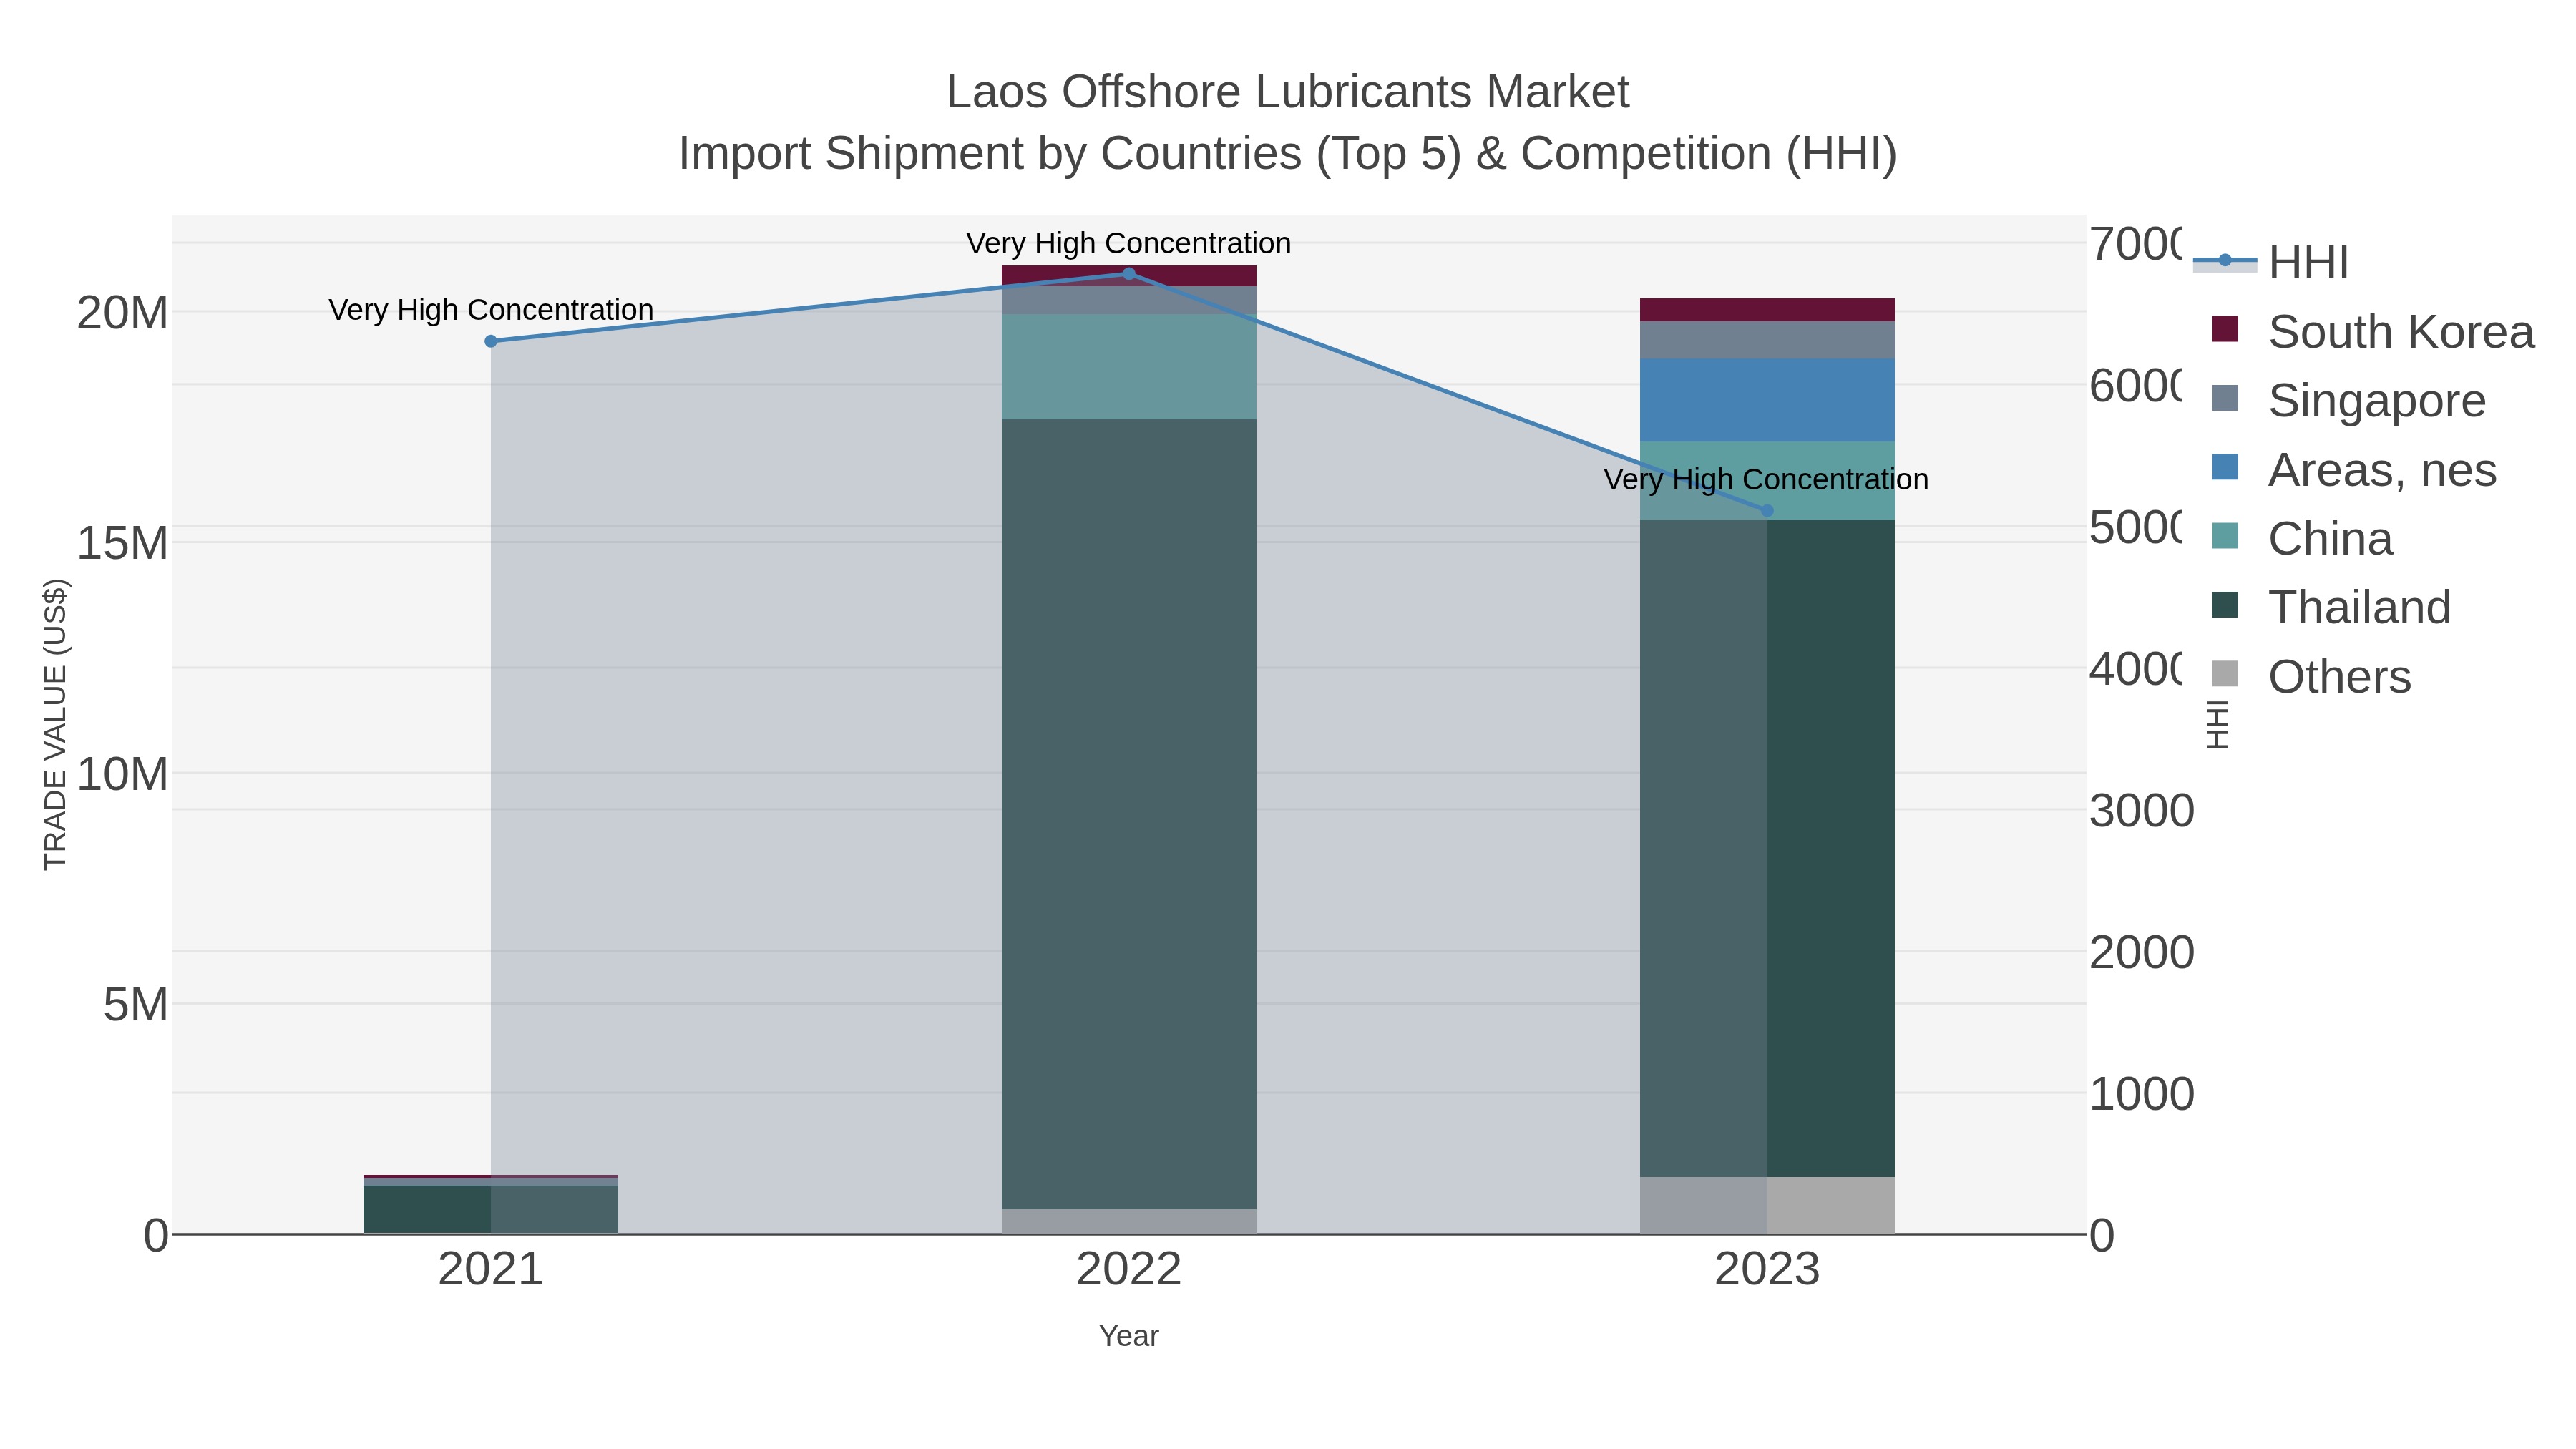Click the 2022 HHI data point marker
Screen dimensions: 2576x1449
point(1129,274)
